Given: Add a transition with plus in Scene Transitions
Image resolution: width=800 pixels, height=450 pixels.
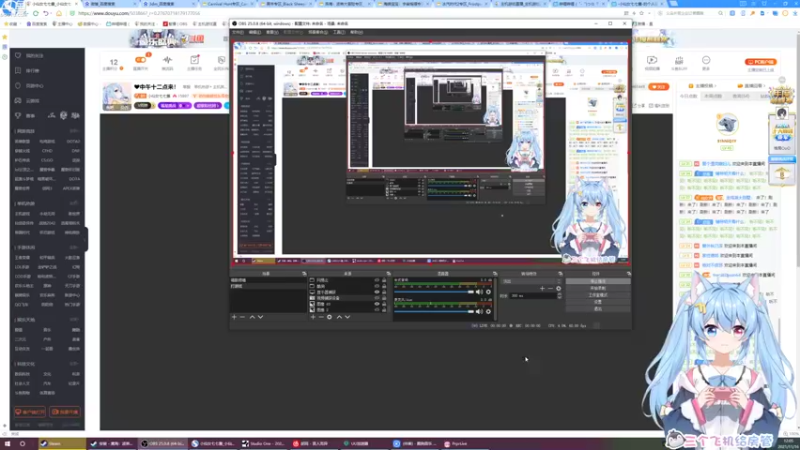Looking at the screenshot, I should coord(542,288).
